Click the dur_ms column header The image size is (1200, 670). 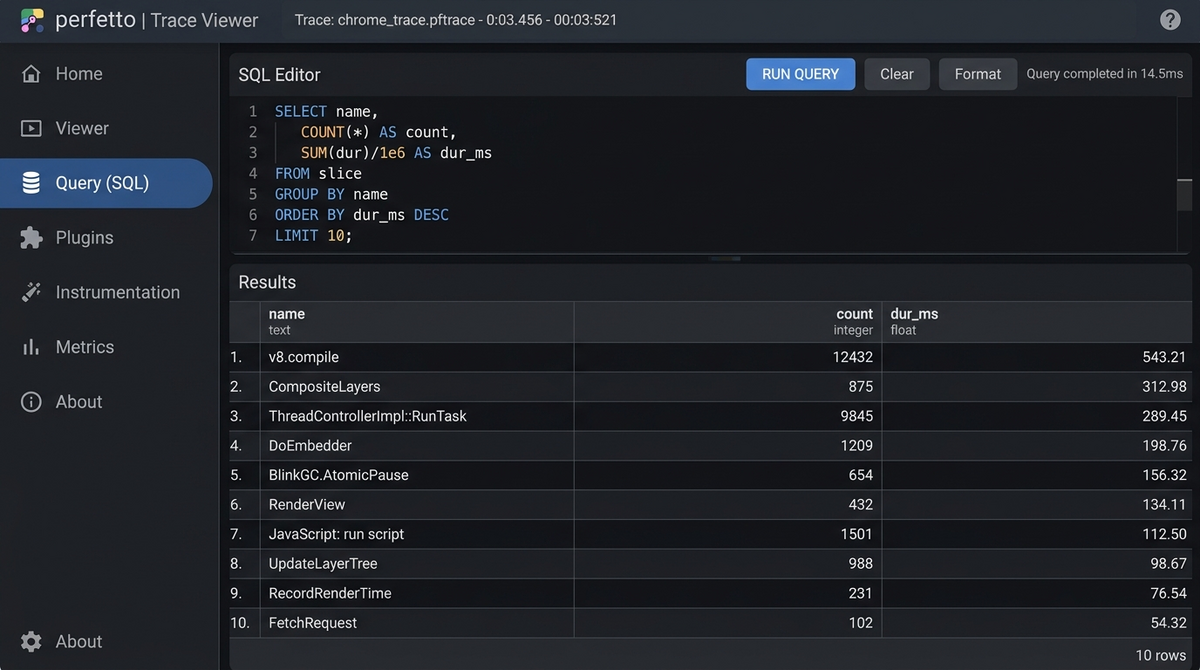1037,322
